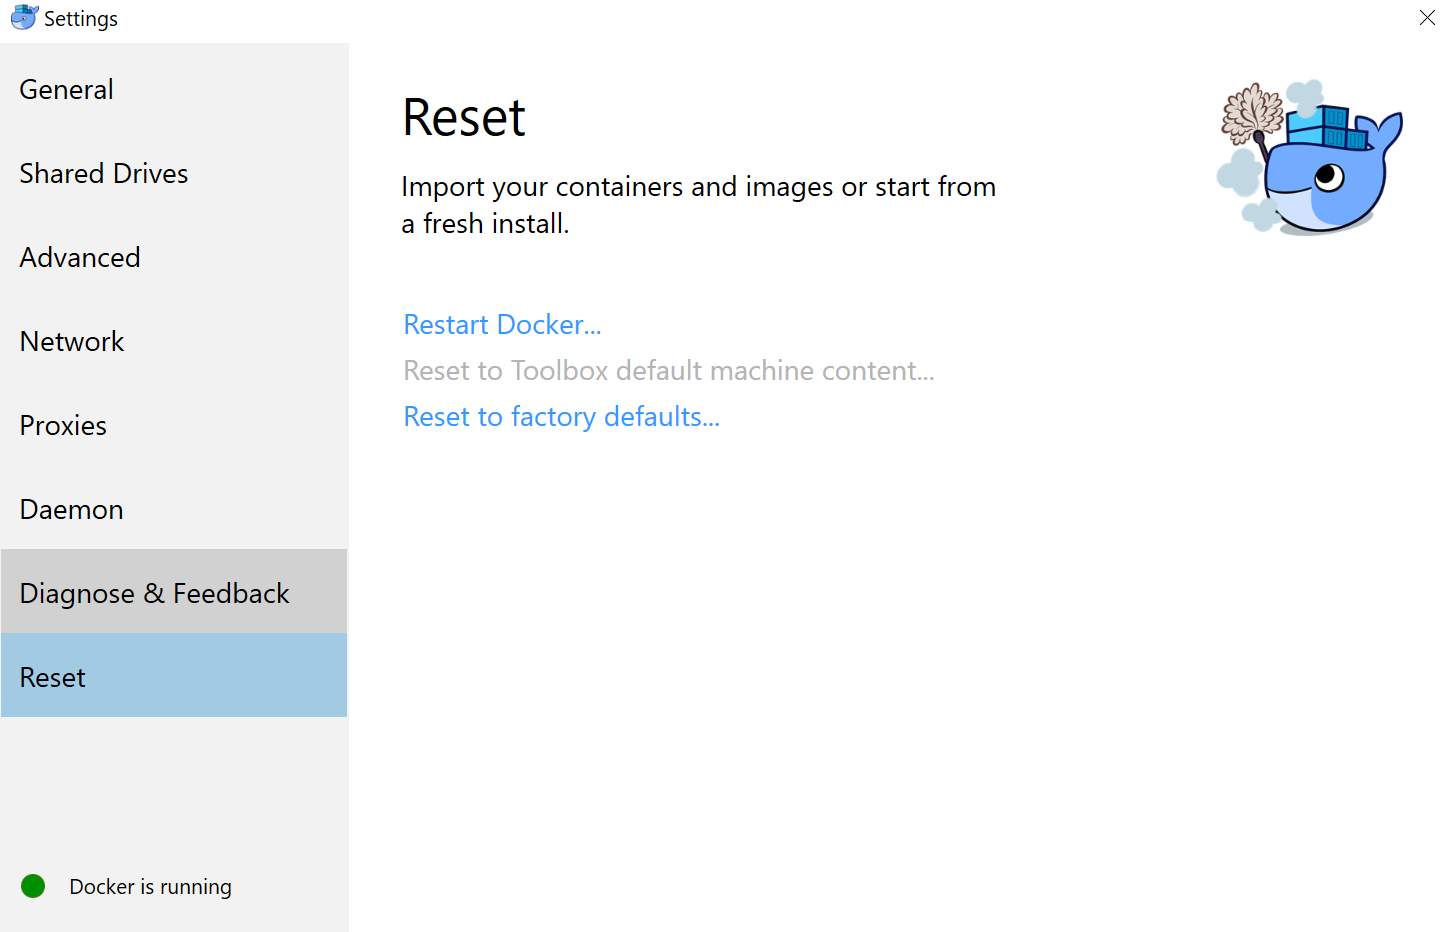The image size is (1449, 932).
Task: Click the Docker whale icon in title bar
Action: coord(24,17)
